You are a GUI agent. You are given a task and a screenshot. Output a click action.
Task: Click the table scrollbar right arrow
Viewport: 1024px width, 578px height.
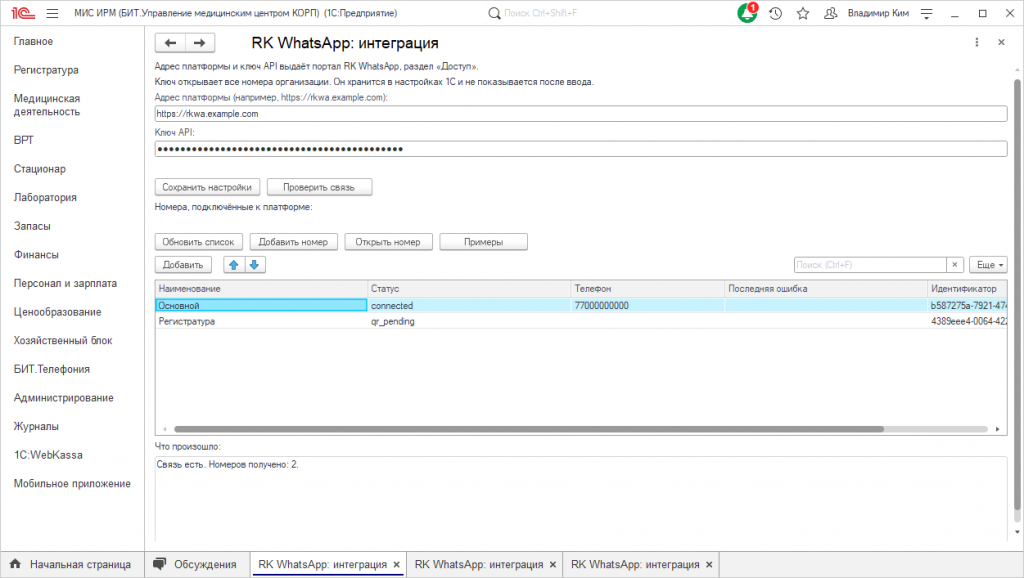pyautogui.click(x=997, y=429)
